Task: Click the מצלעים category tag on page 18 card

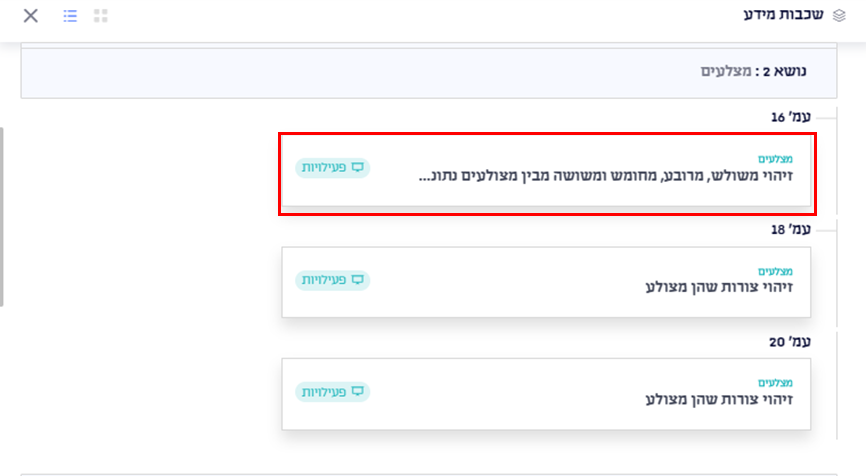Action: pos(775,271)
